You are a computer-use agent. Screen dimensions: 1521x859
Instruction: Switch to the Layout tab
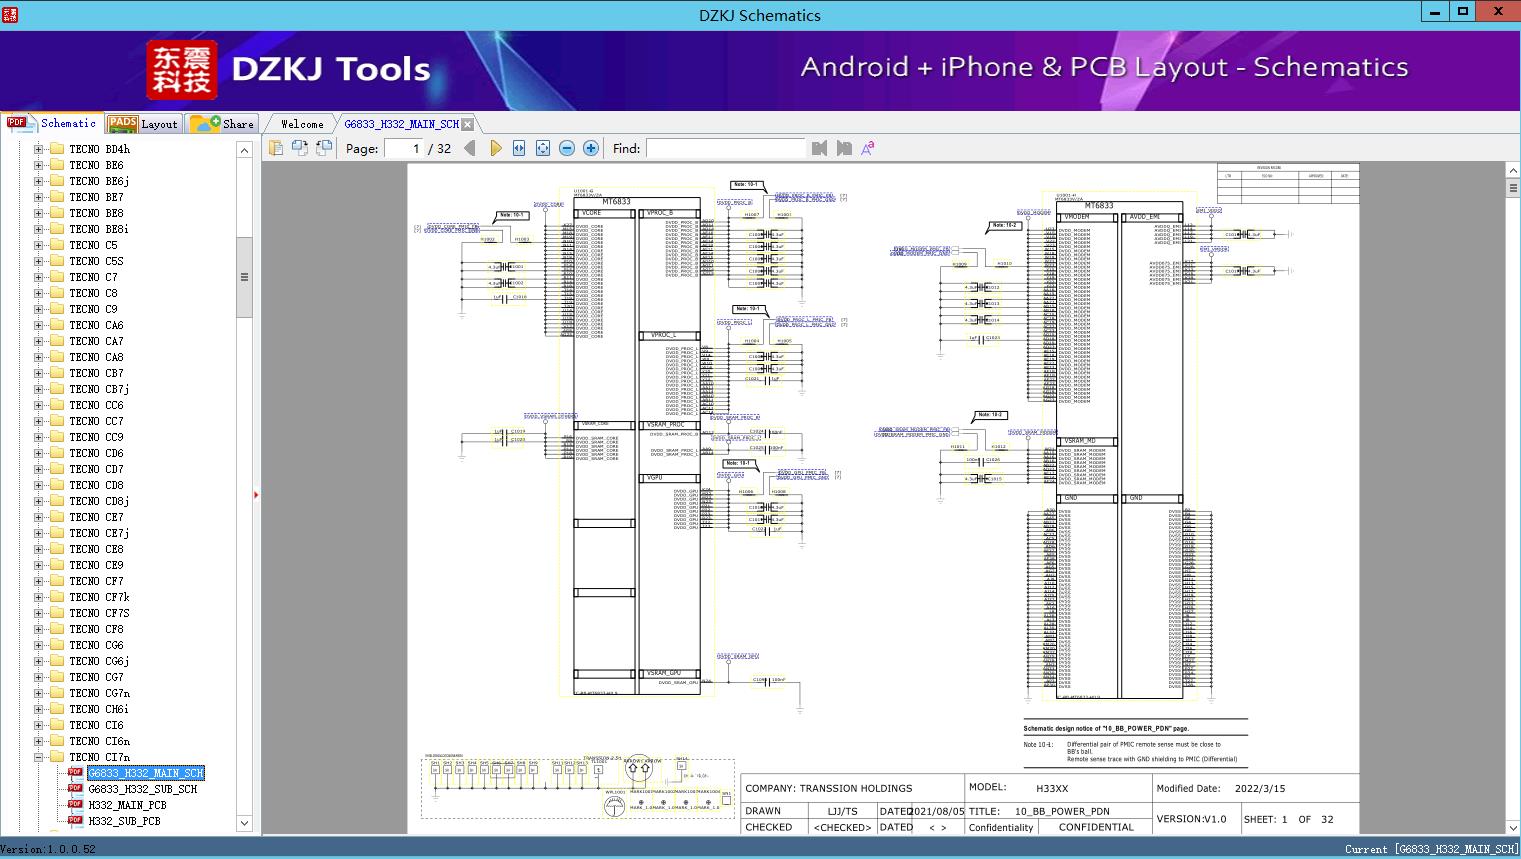tap(143, 123)
